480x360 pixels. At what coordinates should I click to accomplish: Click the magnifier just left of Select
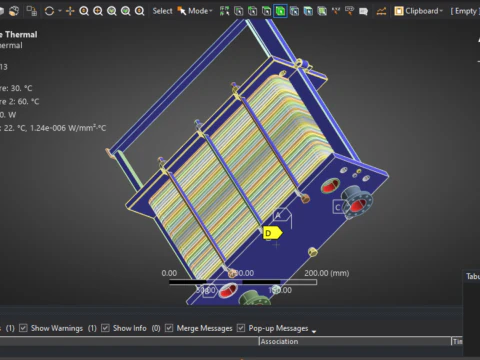point(139,11)
